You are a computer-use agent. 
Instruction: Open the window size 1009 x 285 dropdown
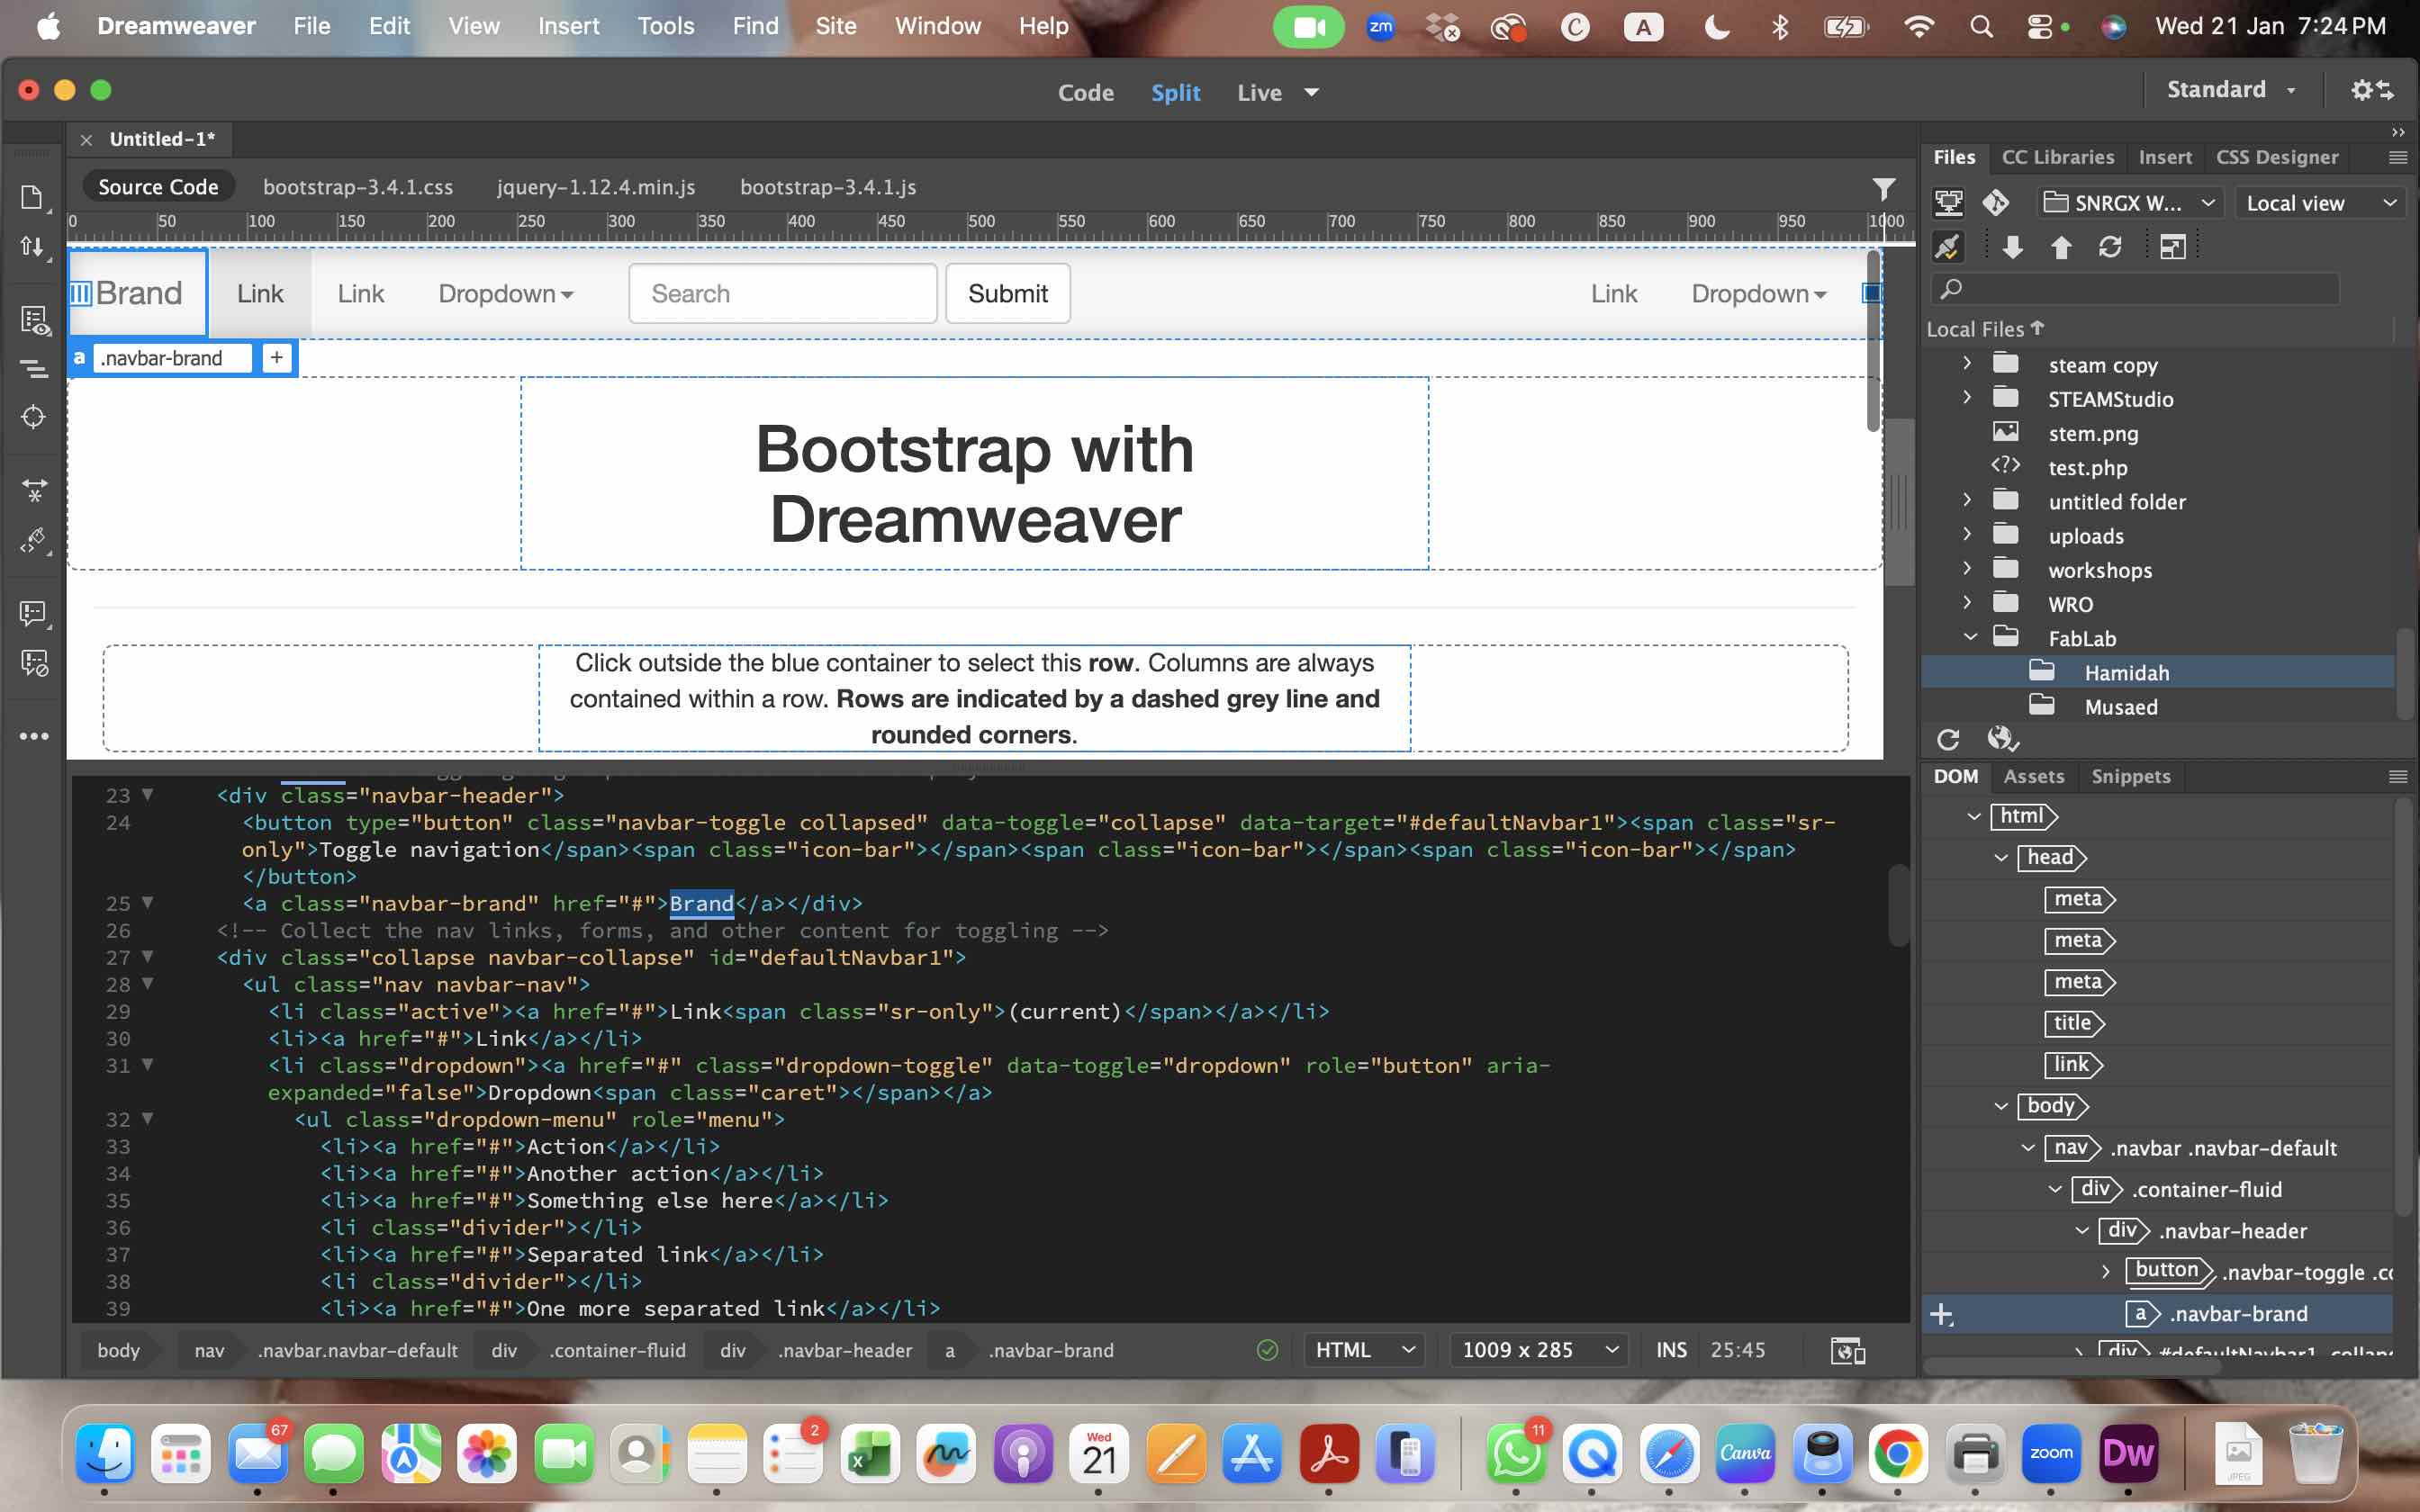[x=1538, y=1350]
